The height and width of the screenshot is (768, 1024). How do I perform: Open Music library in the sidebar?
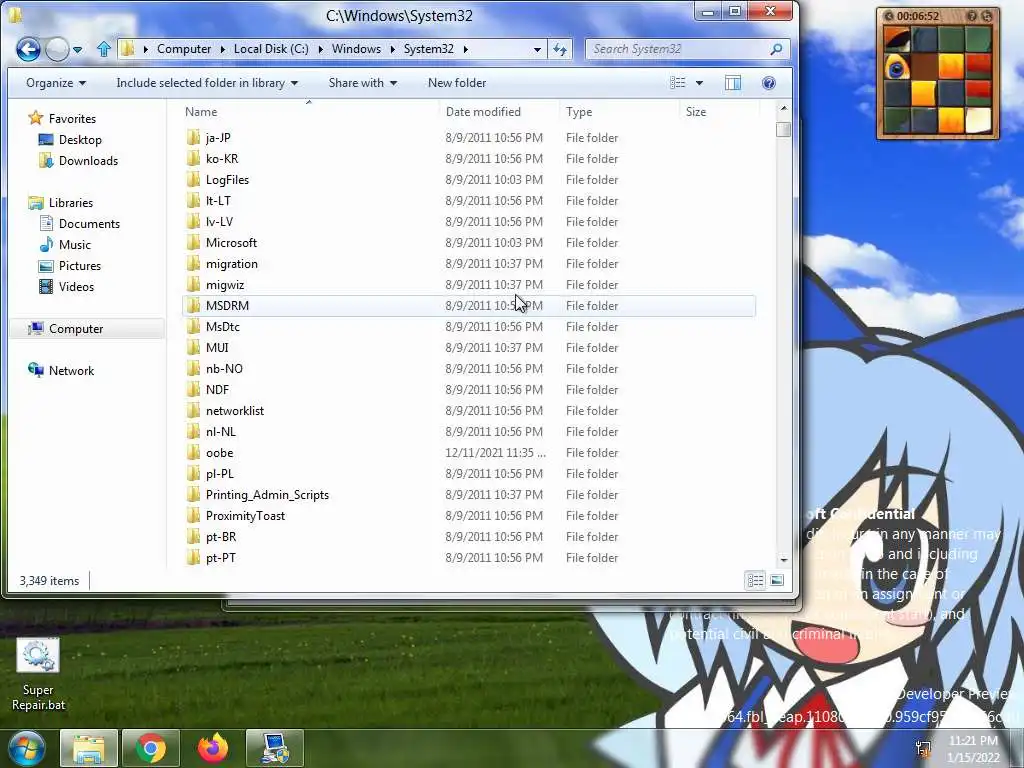click(74, 245)
